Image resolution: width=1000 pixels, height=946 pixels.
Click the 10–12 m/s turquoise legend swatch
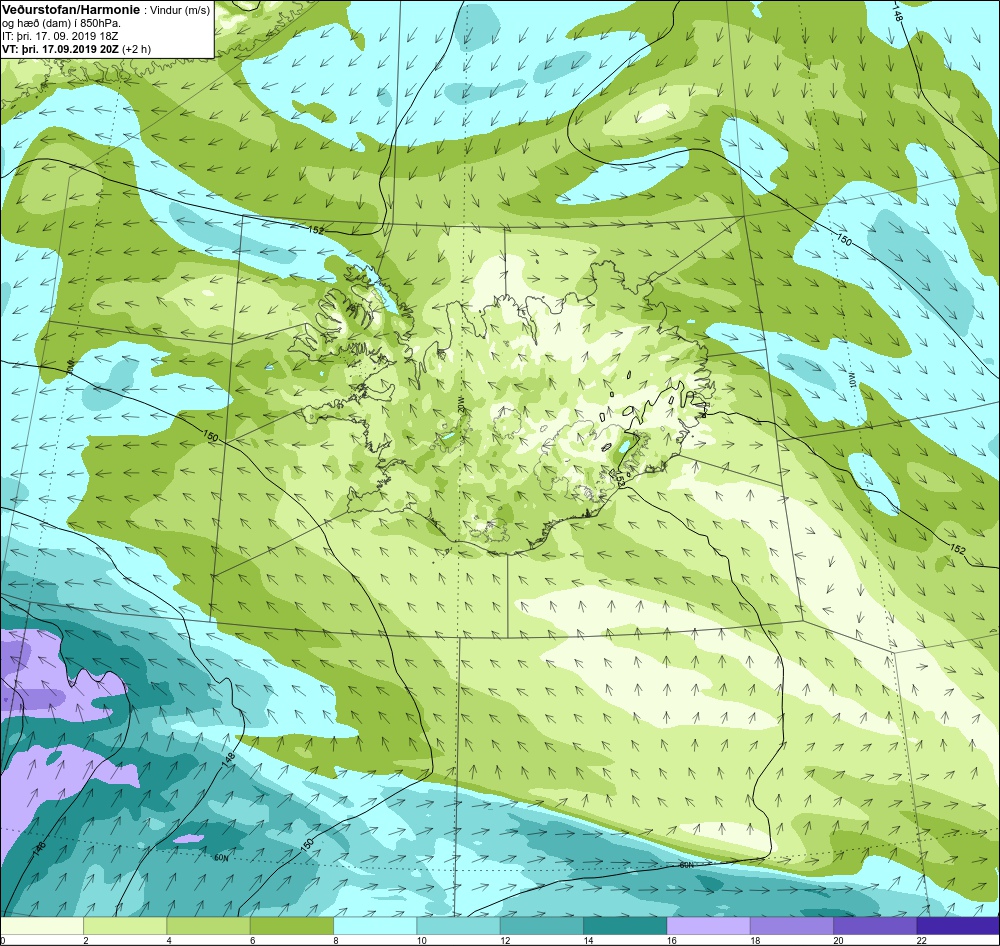coord(459,925)
